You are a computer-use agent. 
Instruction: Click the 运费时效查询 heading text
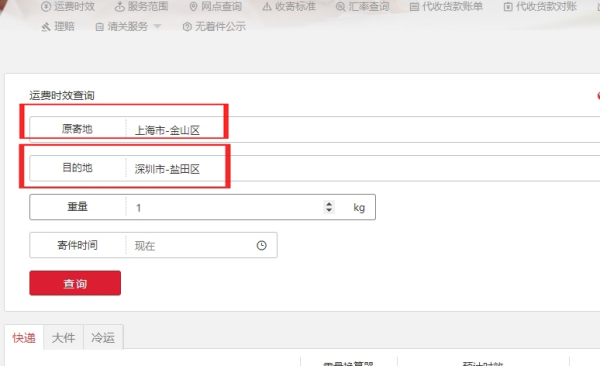[x=62, y=95]
